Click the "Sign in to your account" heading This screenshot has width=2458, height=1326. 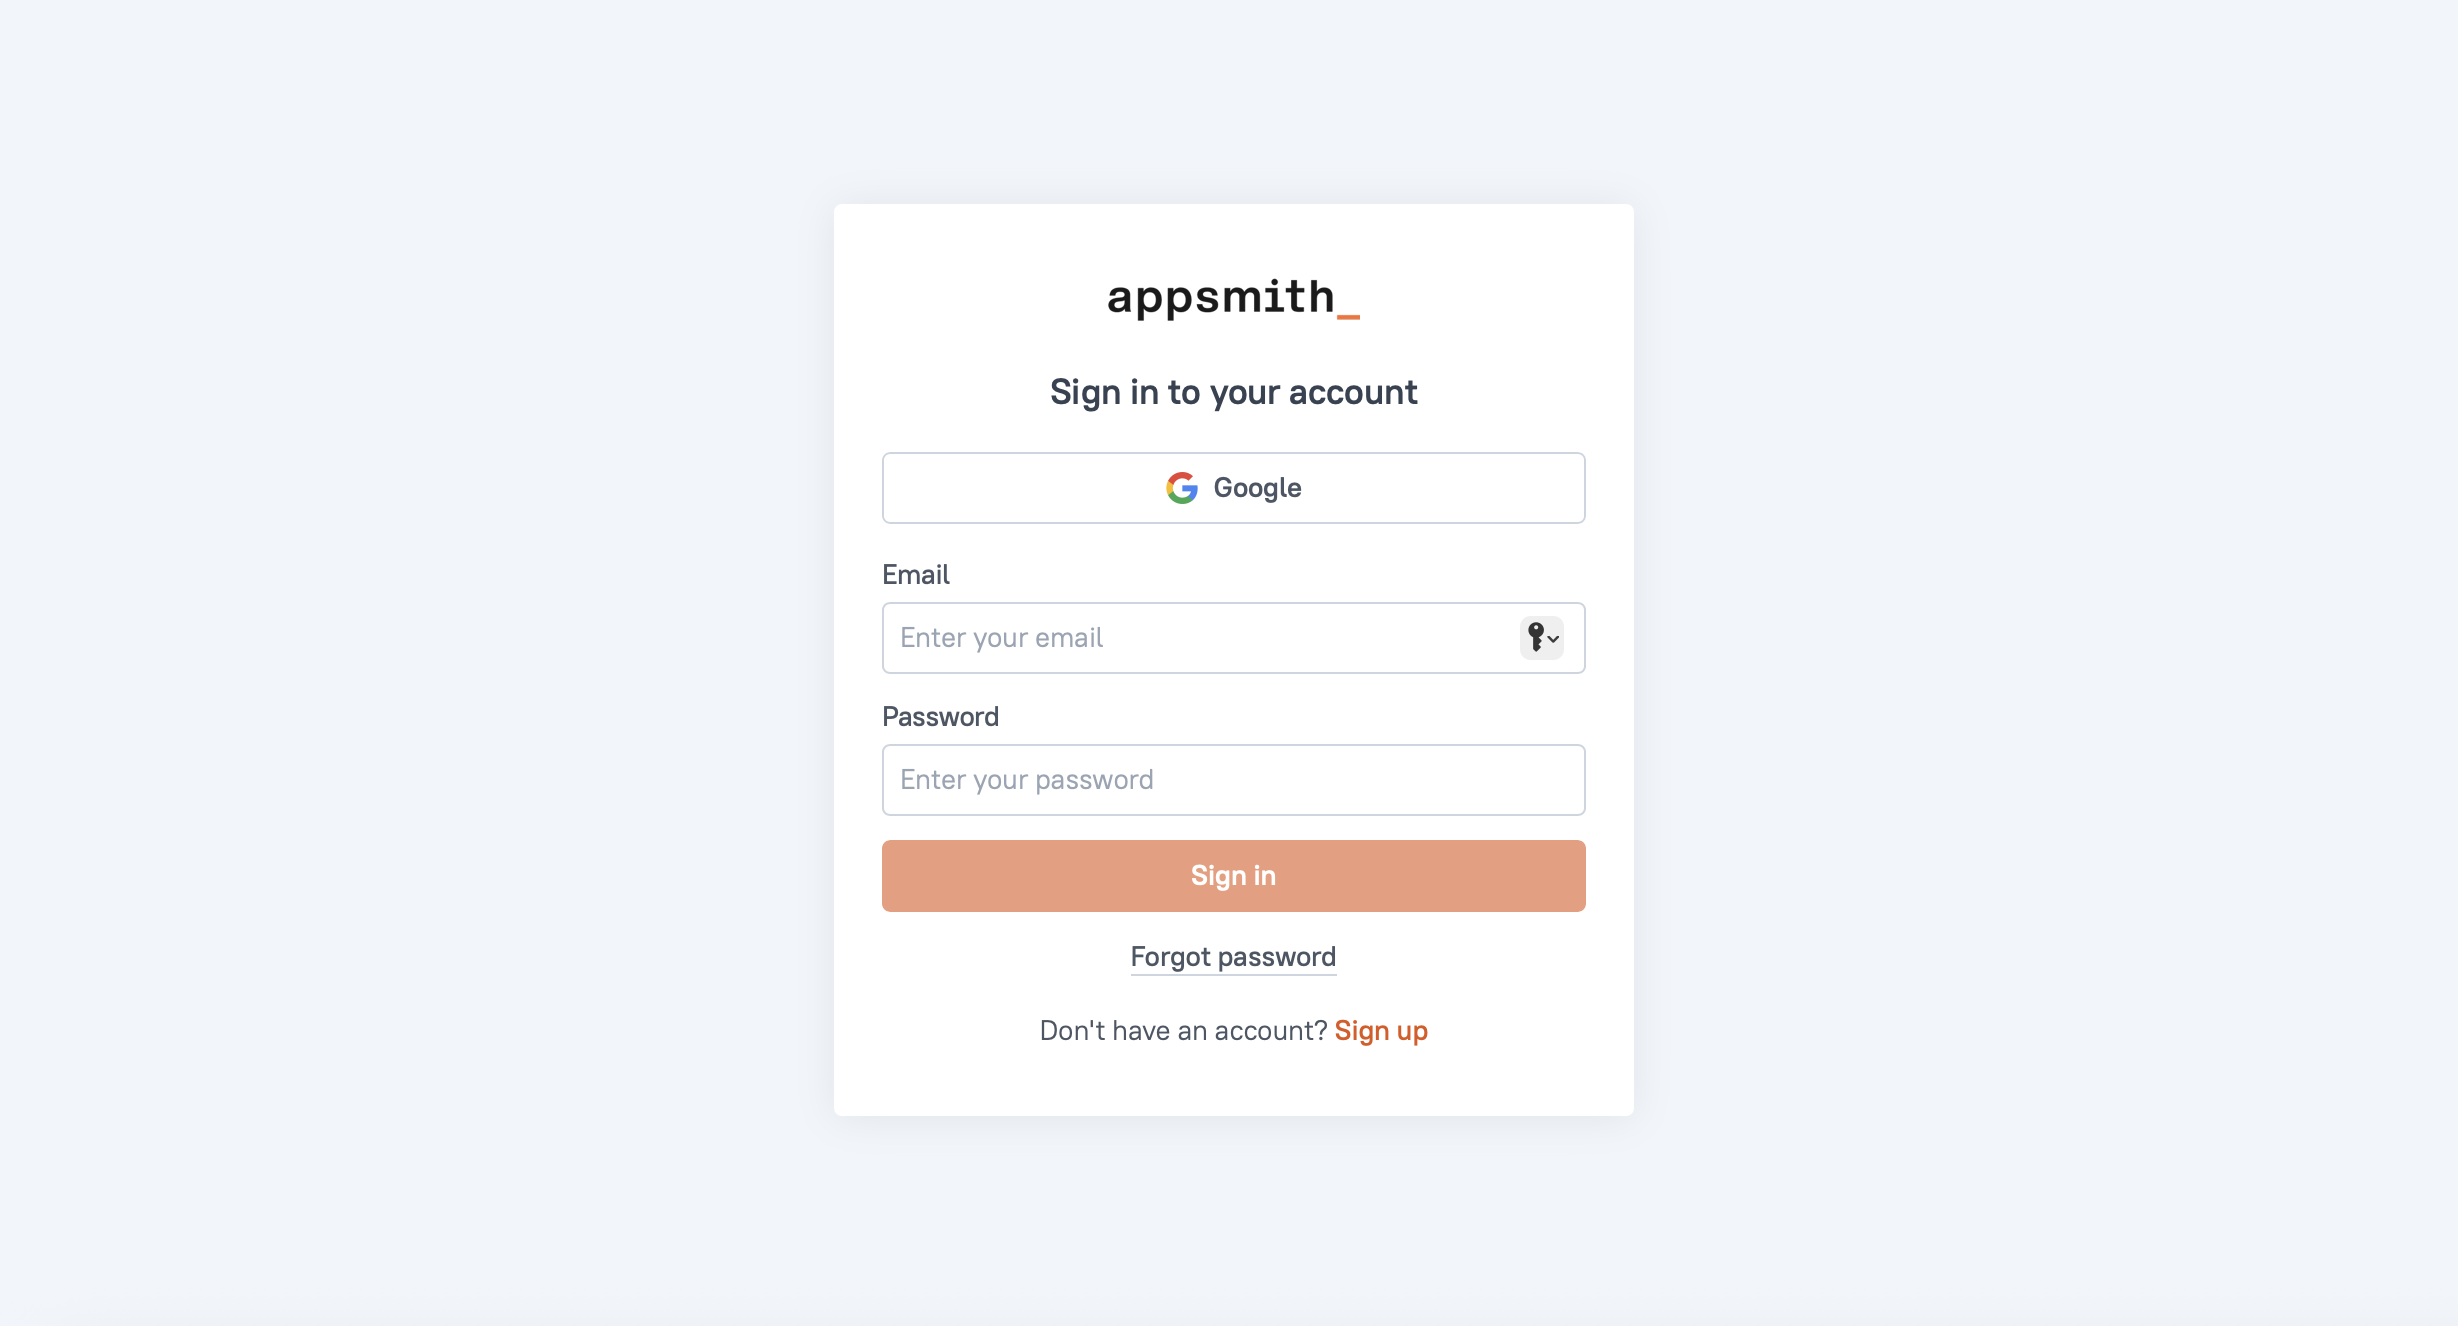(1233, 392)
